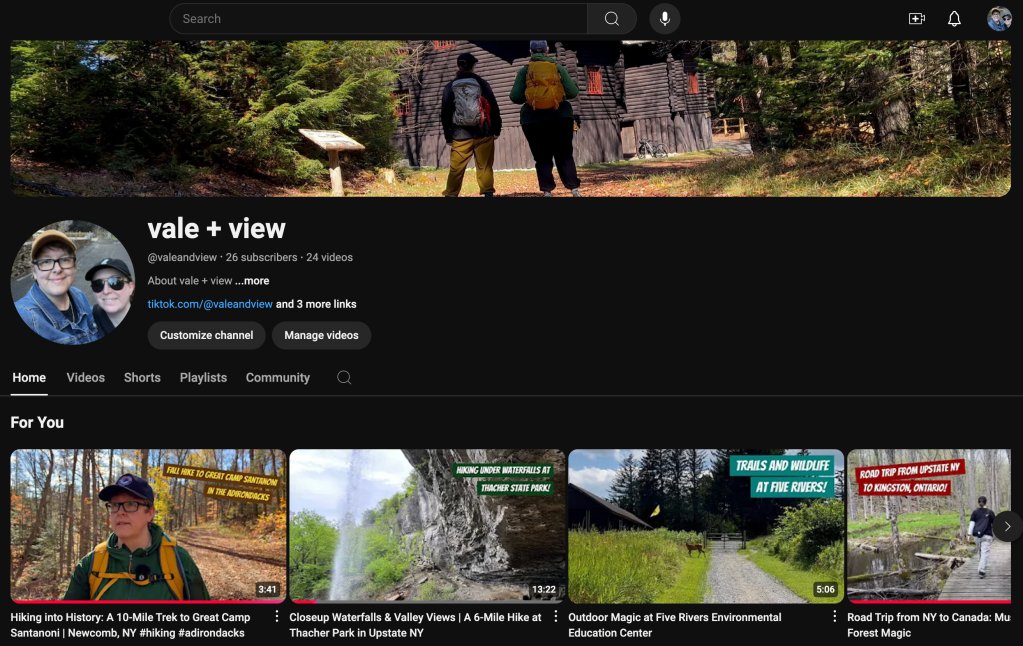Click the channel search magnifier icon
Viewport: 1023px width, 646px height.
click(x=344, y=378)
